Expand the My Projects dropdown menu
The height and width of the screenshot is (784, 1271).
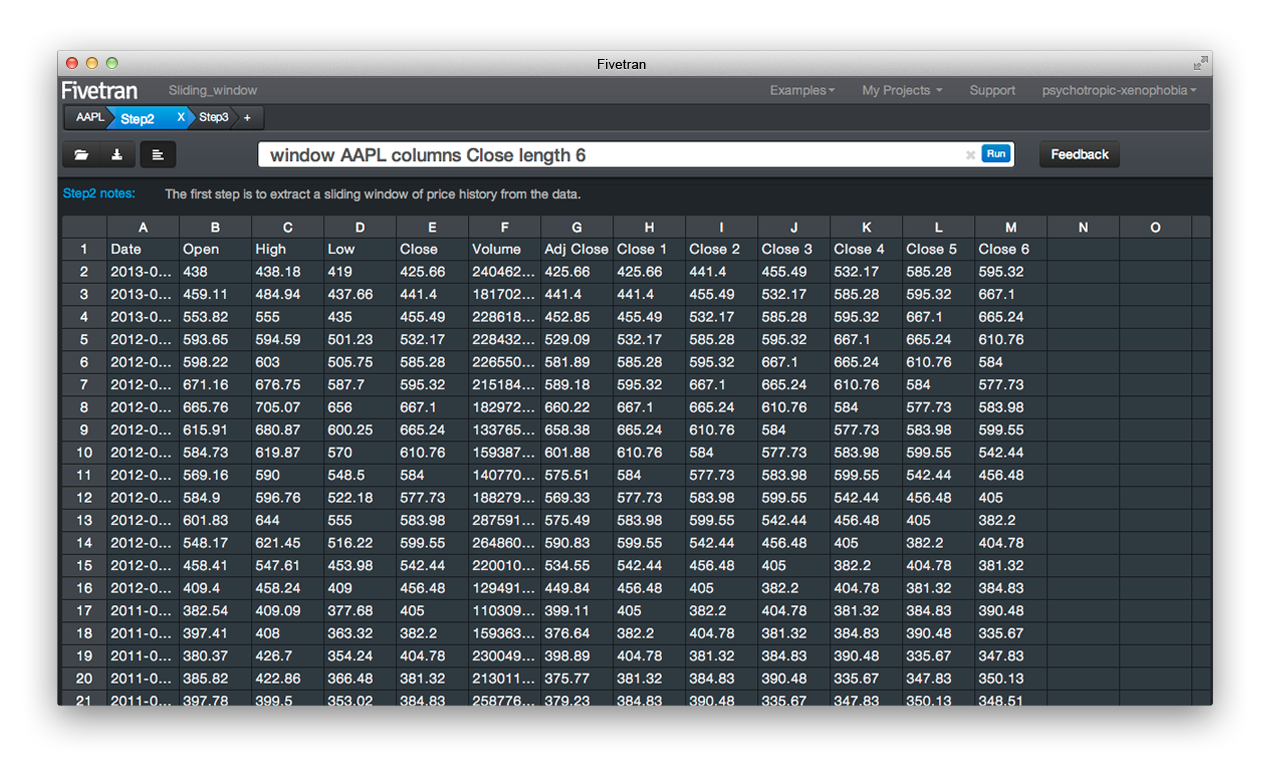[902, 90]
